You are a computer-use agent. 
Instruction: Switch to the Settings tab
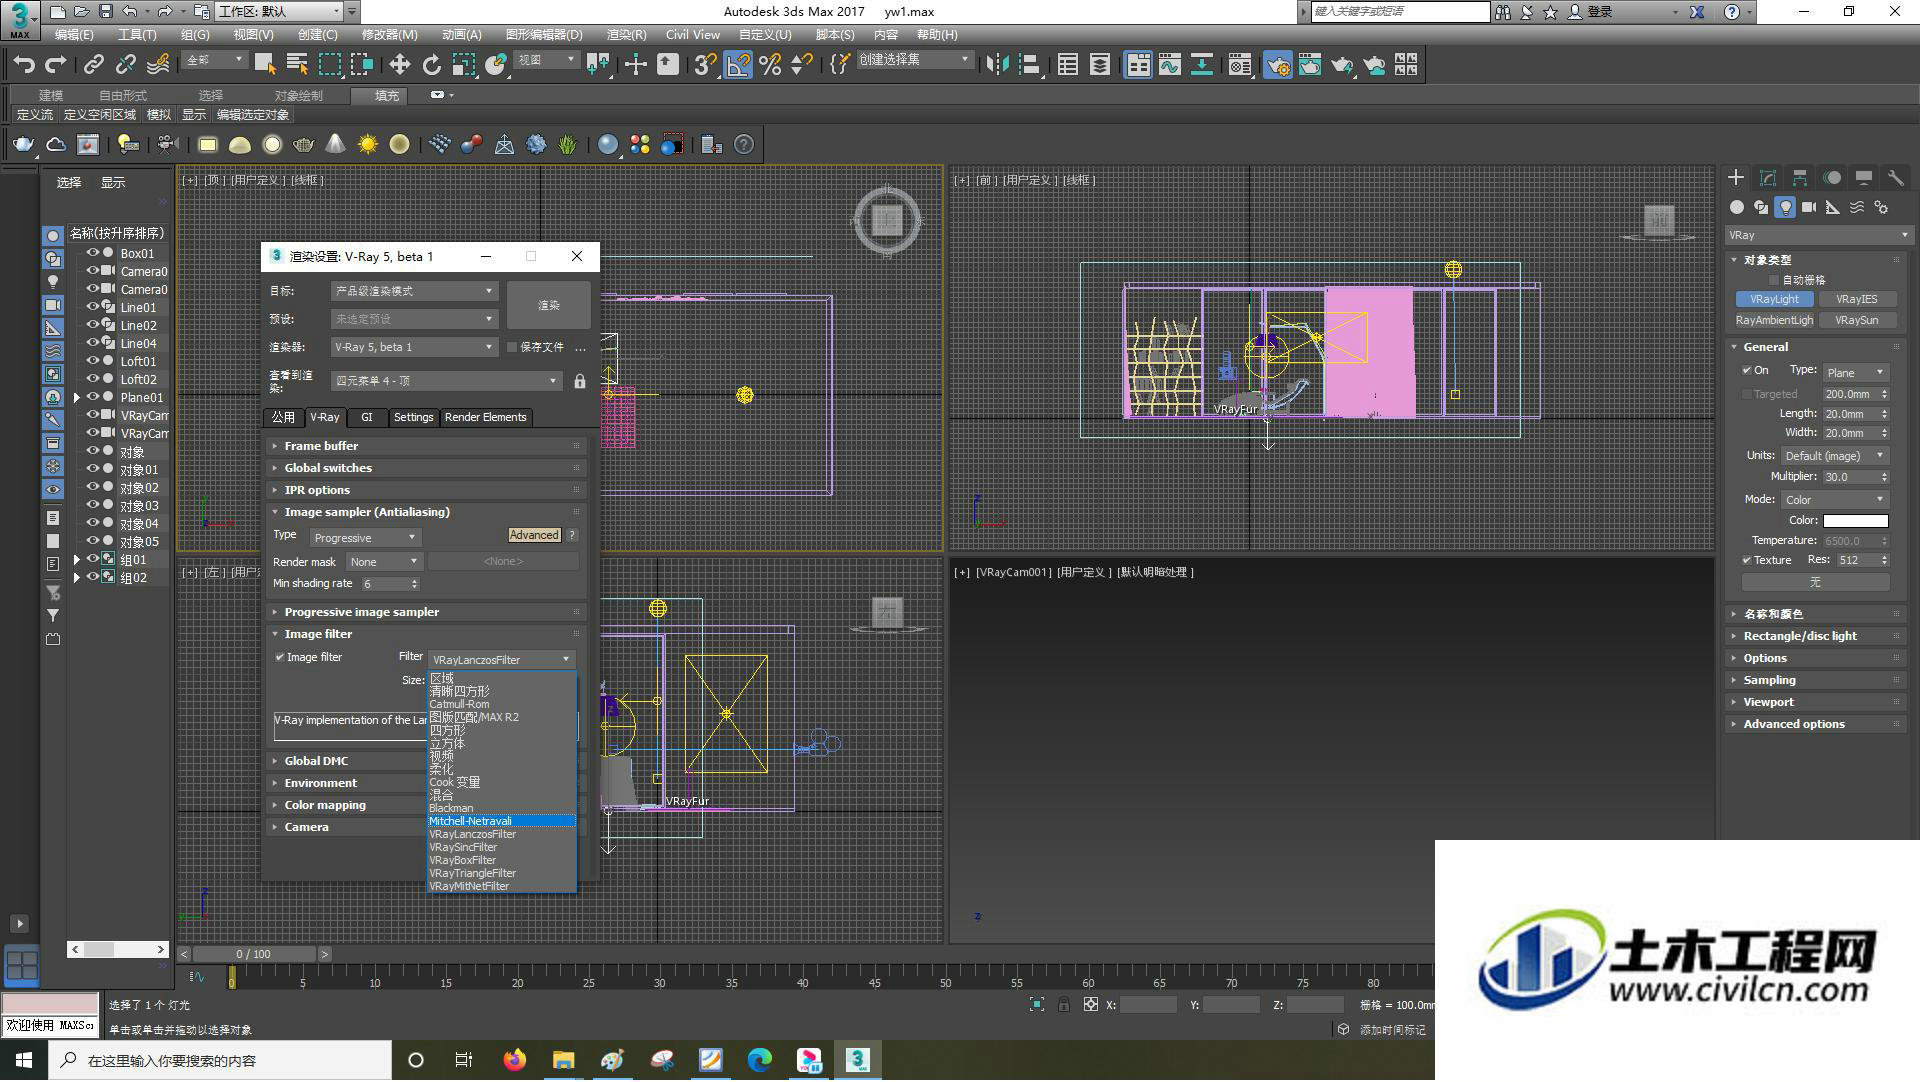413,417
